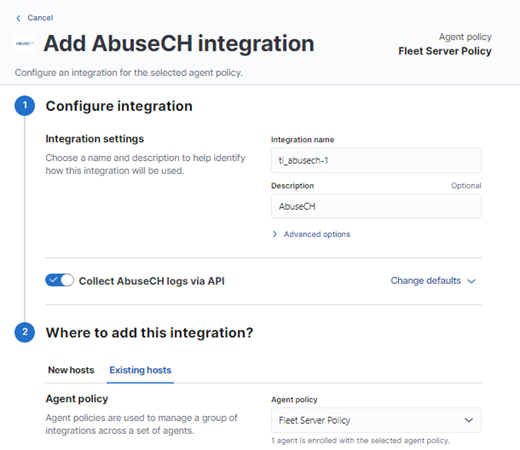The height and width of the screenshot is (450, 520).
Task: Focus the Description input field
Action: coord(376,206)
